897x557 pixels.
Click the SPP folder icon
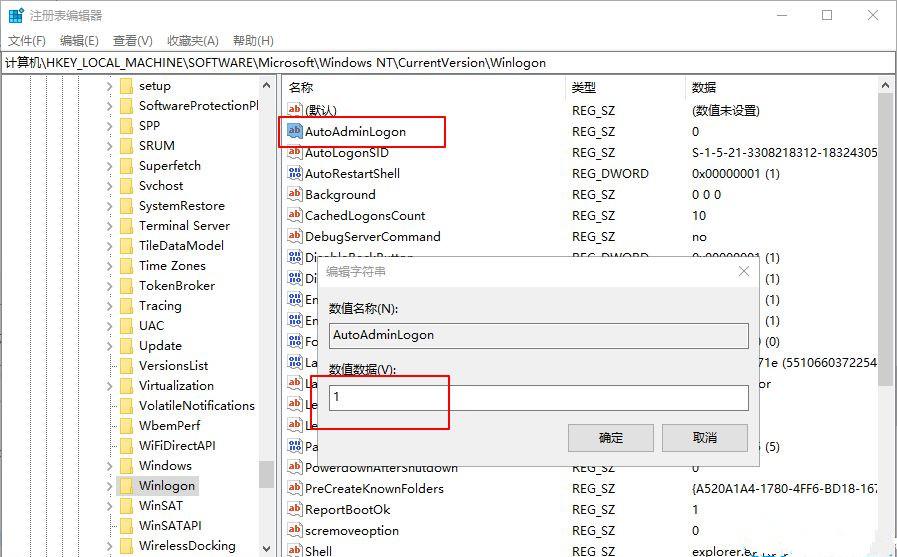coord(126,126)
